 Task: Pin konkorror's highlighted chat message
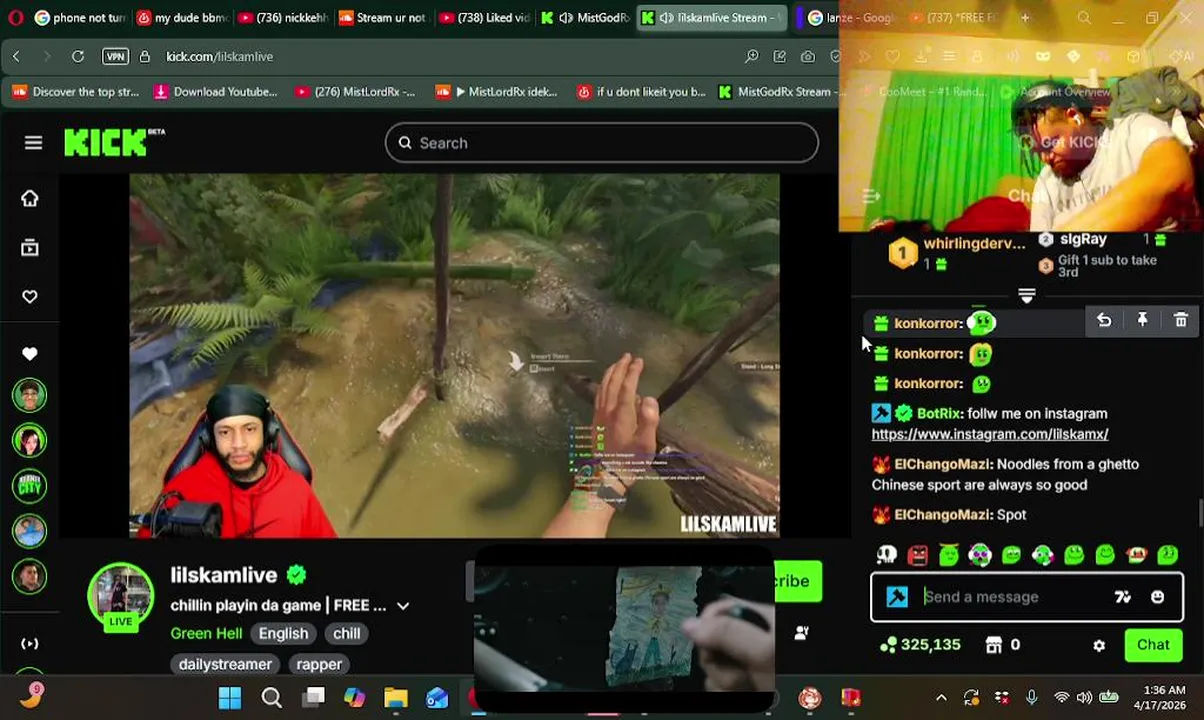1142,320
